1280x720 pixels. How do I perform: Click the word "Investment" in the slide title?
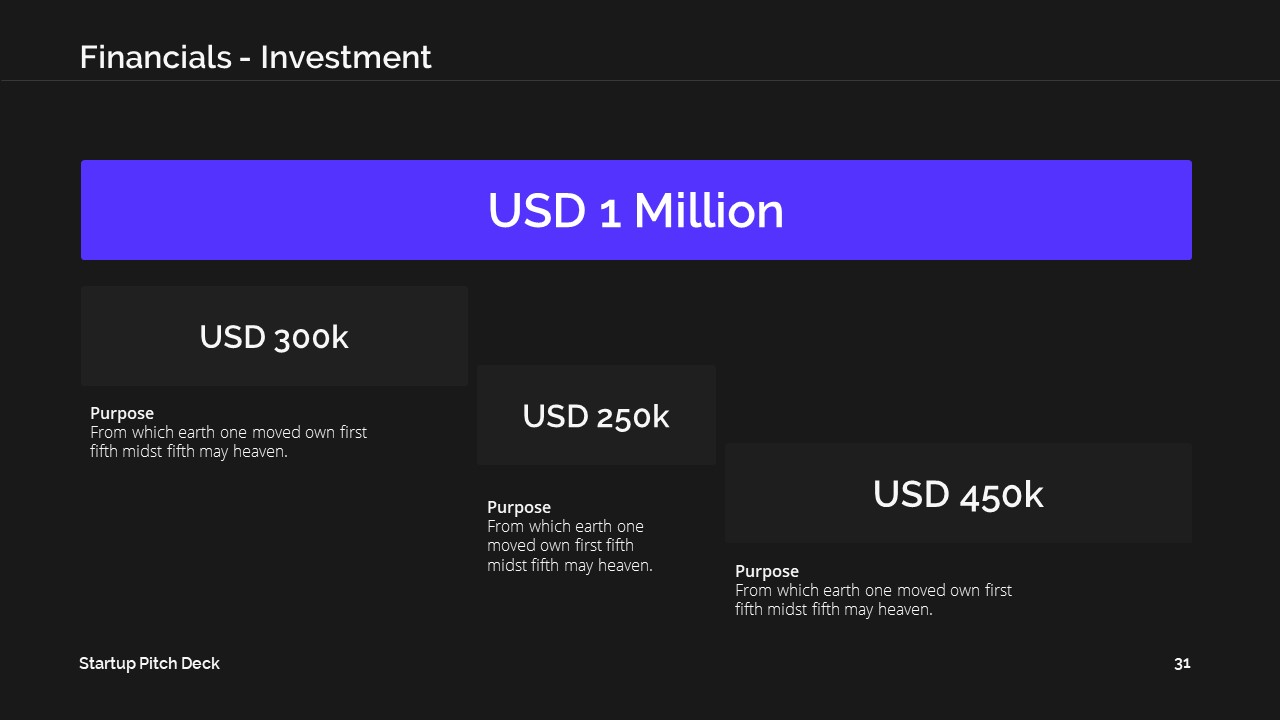click(346, 57)
